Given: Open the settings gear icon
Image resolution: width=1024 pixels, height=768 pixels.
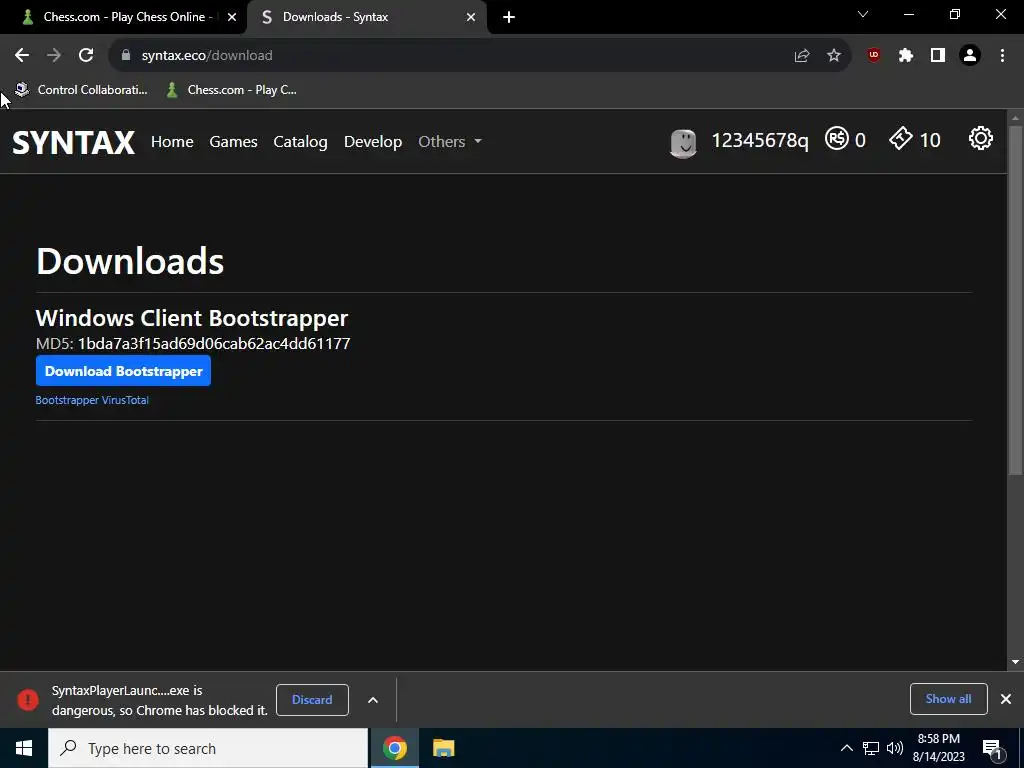Looking at the screenshot, I should click(980, 138).
